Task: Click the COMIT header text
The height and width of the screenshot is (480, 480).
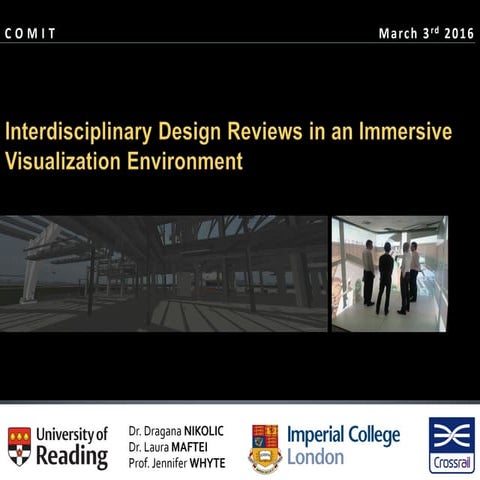Action: coord(30,34)
